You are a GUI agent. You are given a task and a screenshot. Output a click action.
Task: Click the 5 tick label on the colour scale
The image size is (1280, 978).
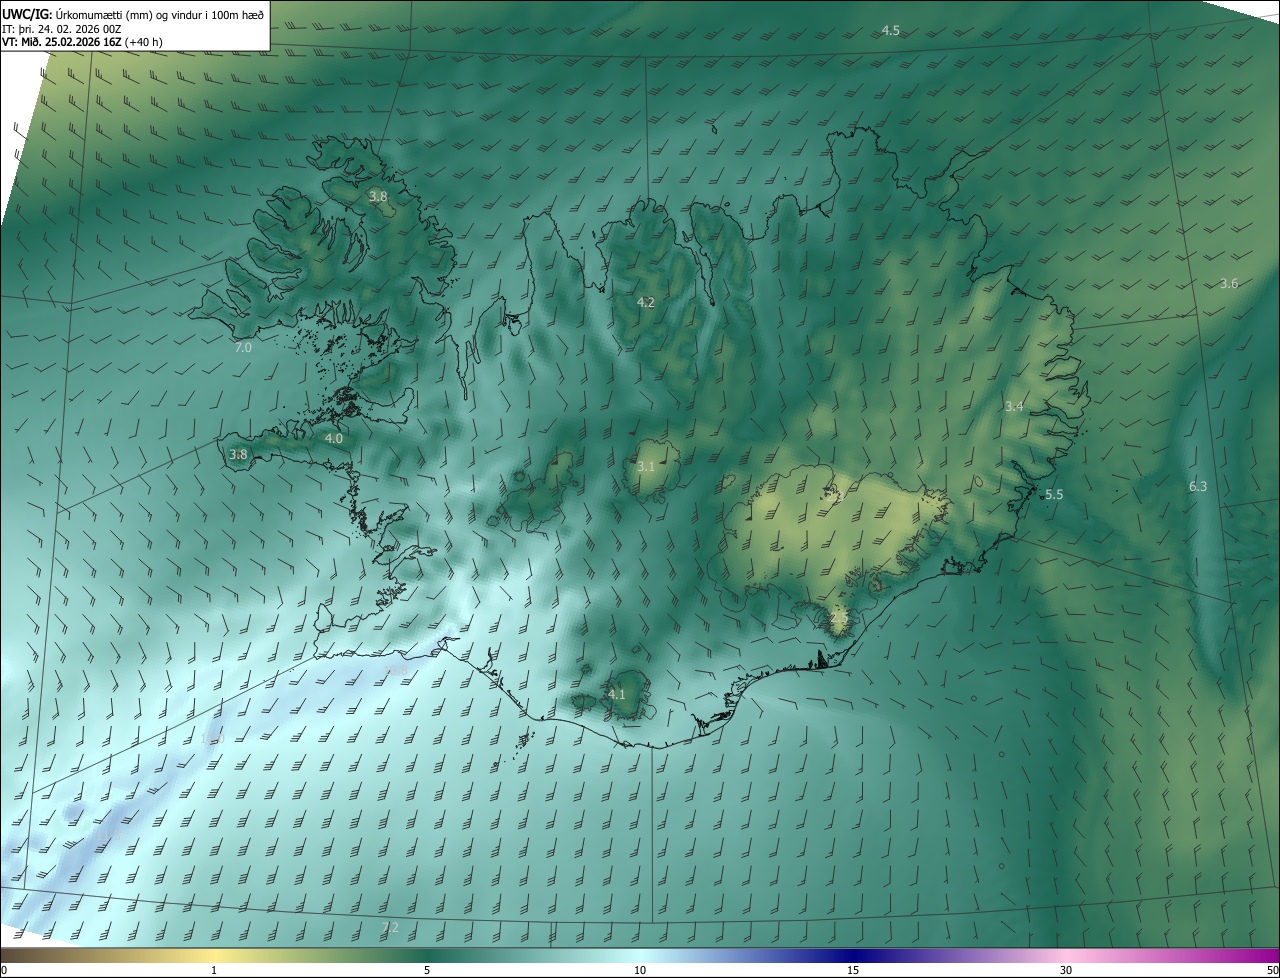427,970
